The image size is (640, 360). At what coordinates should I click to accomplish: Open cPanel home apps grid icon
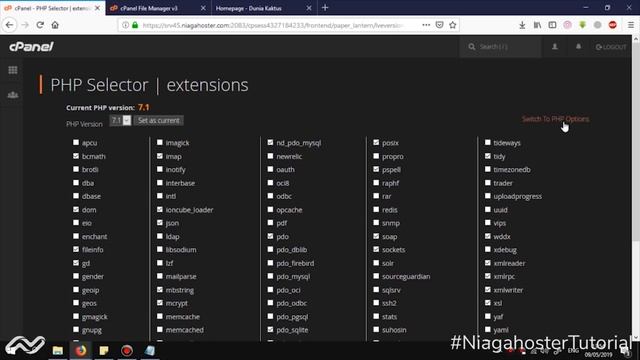coord(13,70)
